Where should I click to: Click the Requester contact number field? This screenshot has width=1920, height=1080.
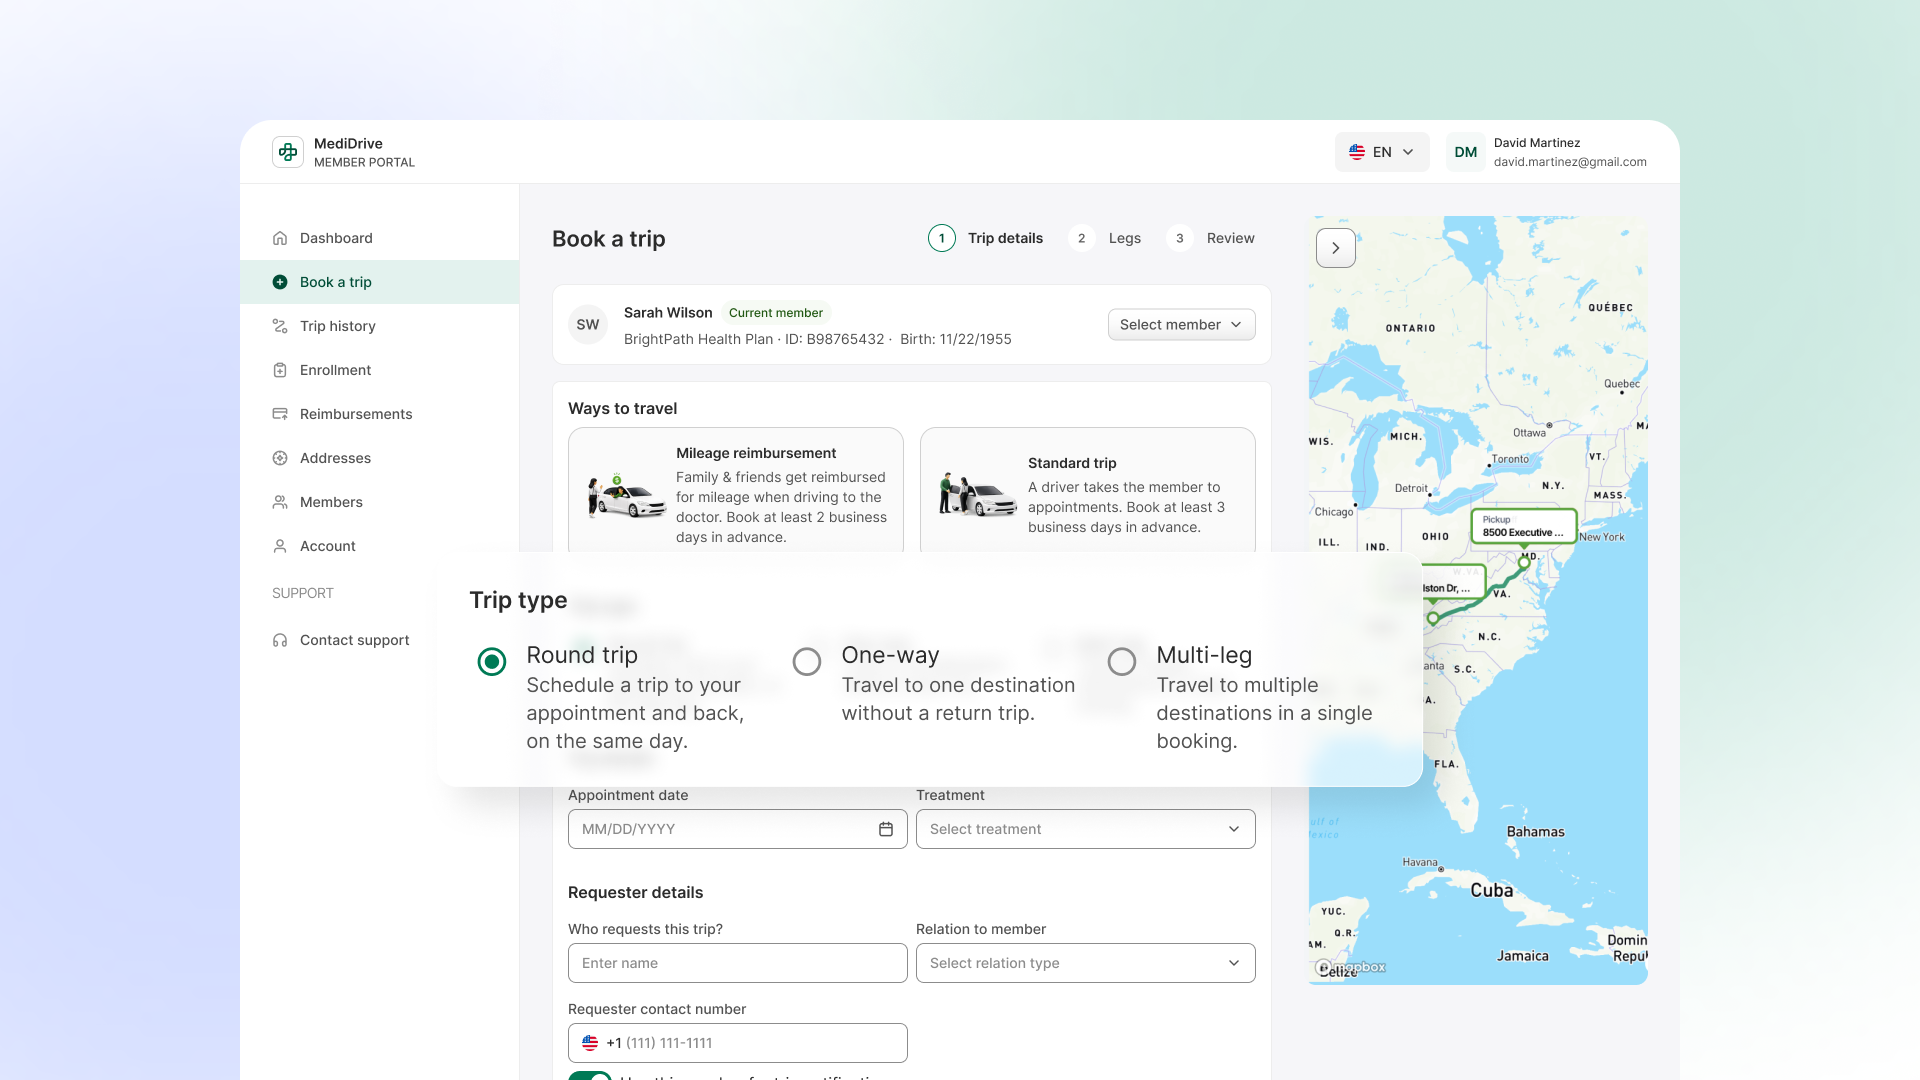738,1043
